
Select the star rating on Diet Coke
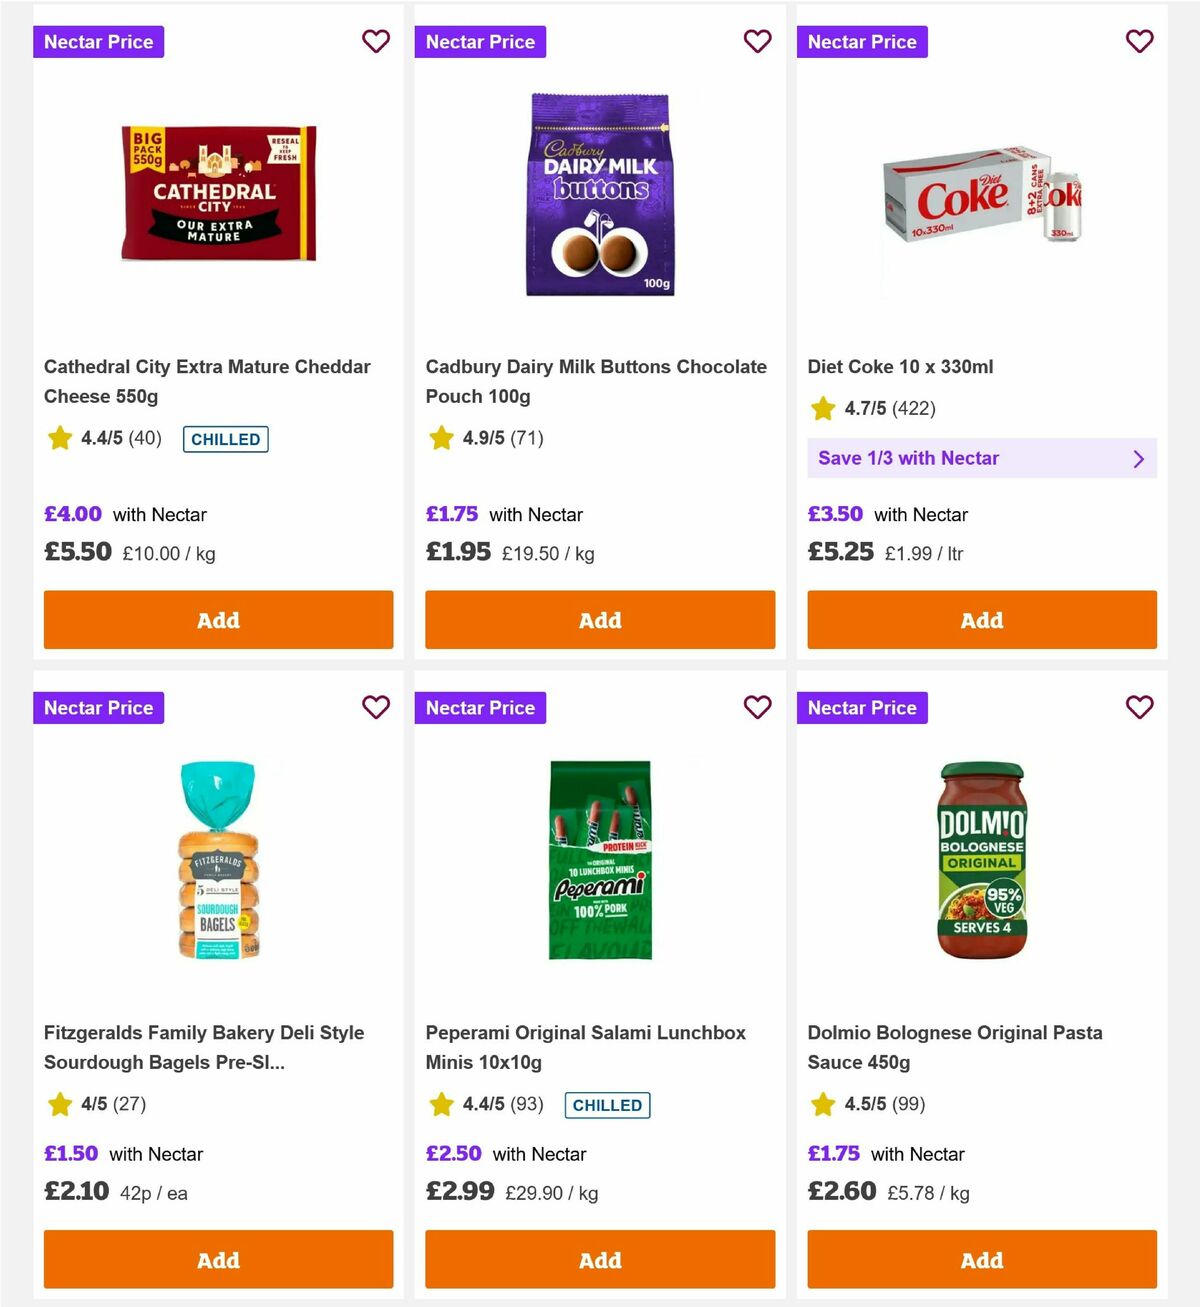click(822, 408)
